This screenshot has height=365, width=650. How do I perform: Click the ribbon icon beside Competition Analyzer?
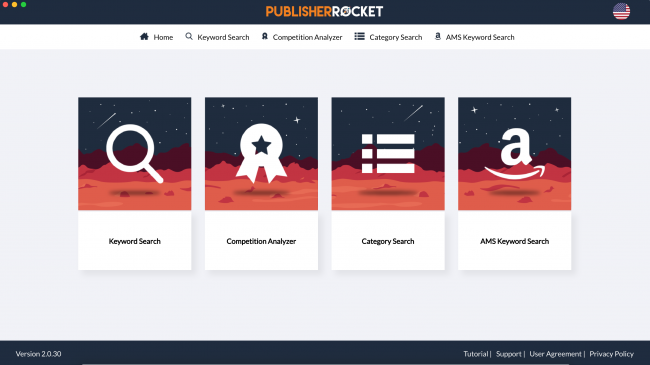264,36
